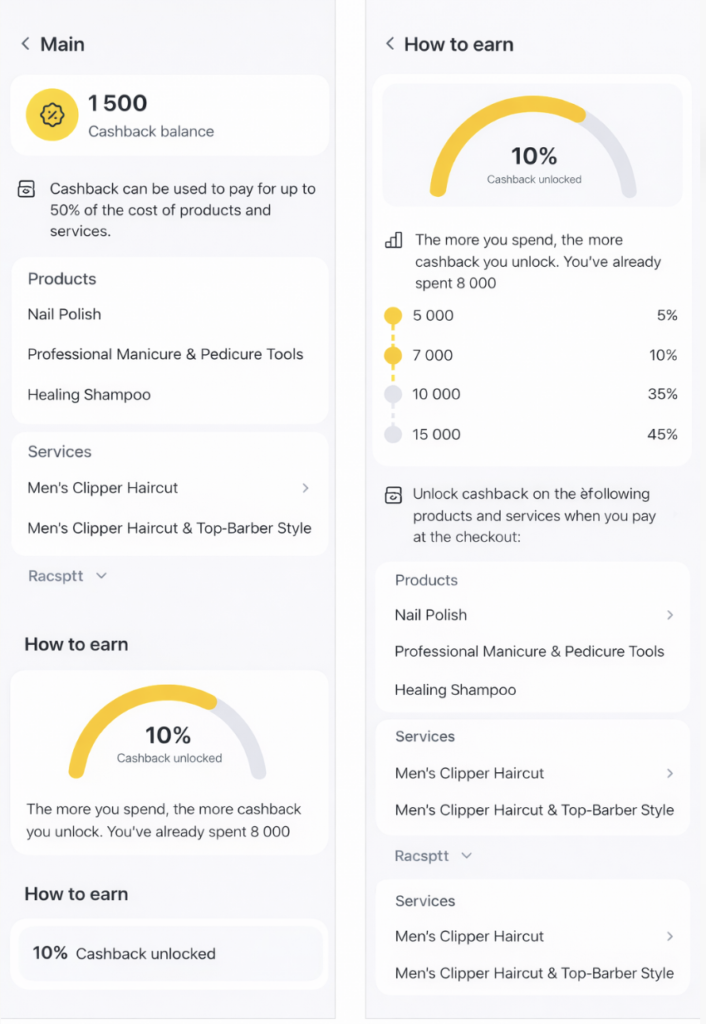
Task: Select the grey 15 000 tier dot
Action: tap(393, 434)
